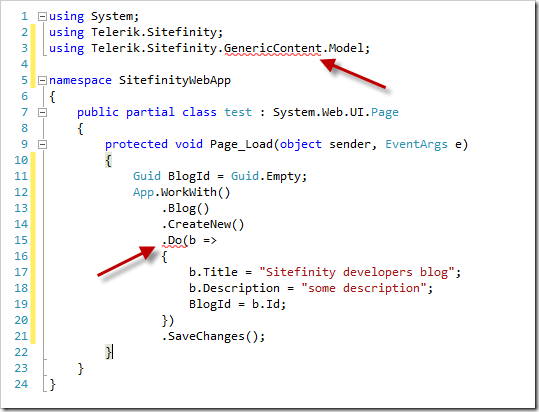This screenshot has height=412, width=539.
Task: Collapse the using directives block at line 1
Action: tap(42, 16)
